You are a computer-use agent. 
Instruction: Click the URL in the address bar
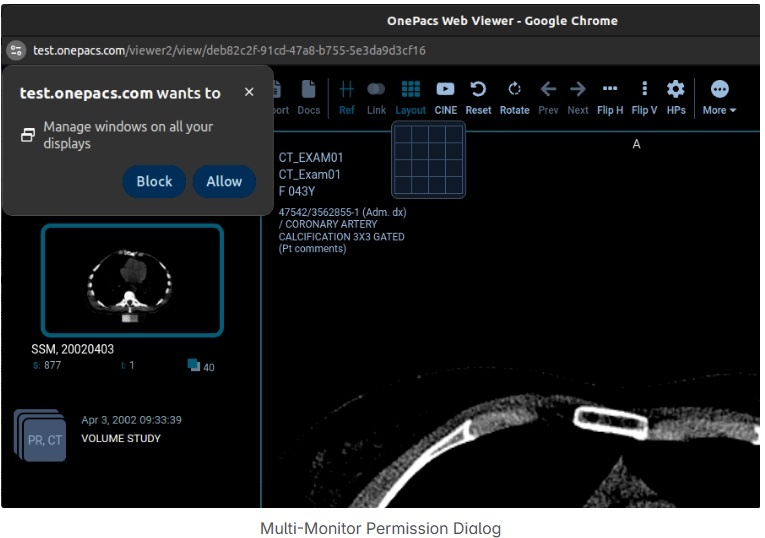229,50
